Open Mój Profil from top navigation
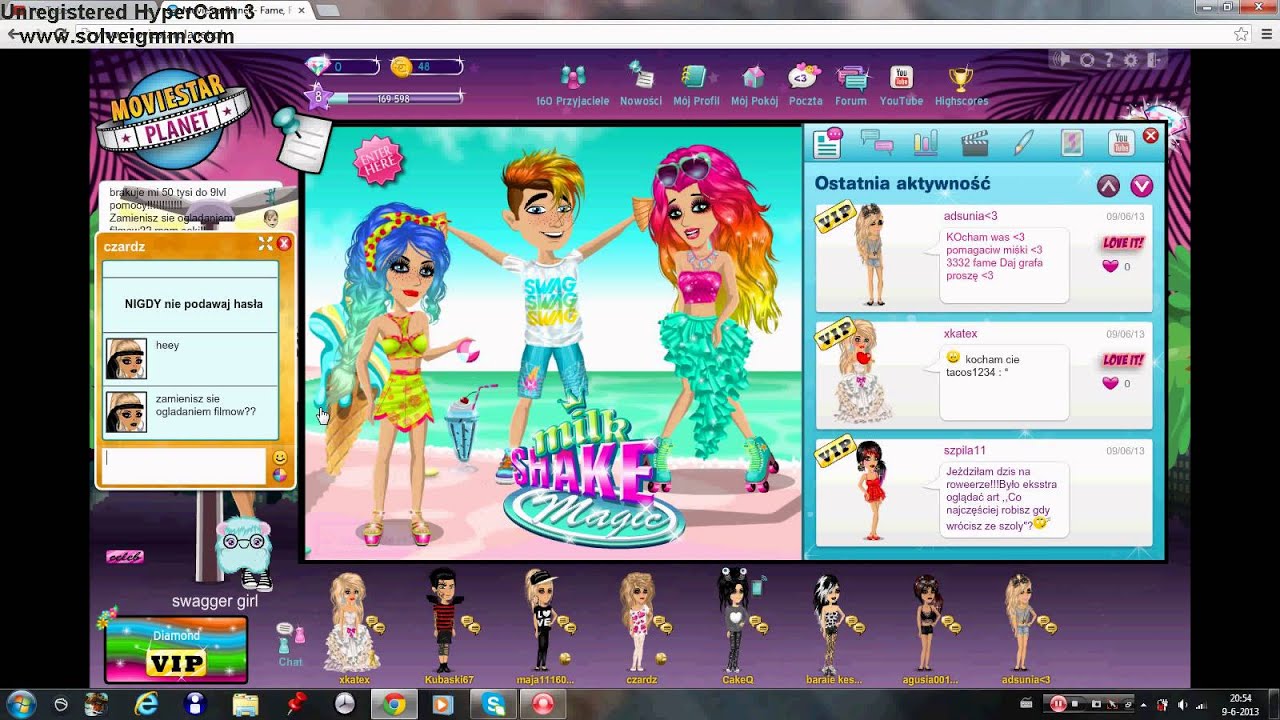 click(696, 86)
